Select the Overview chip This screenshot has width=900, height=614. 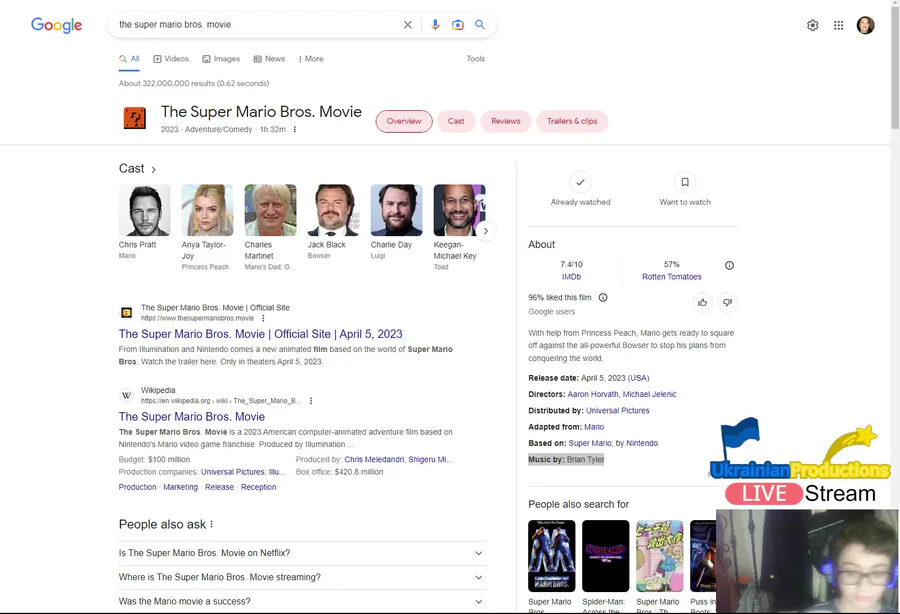coord(404,121)
